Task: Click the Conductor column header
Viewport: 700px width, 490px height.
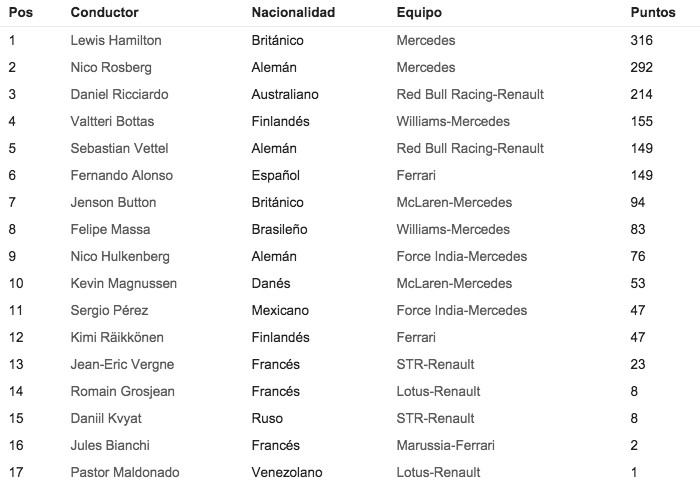Action: [x=105, y=14]
